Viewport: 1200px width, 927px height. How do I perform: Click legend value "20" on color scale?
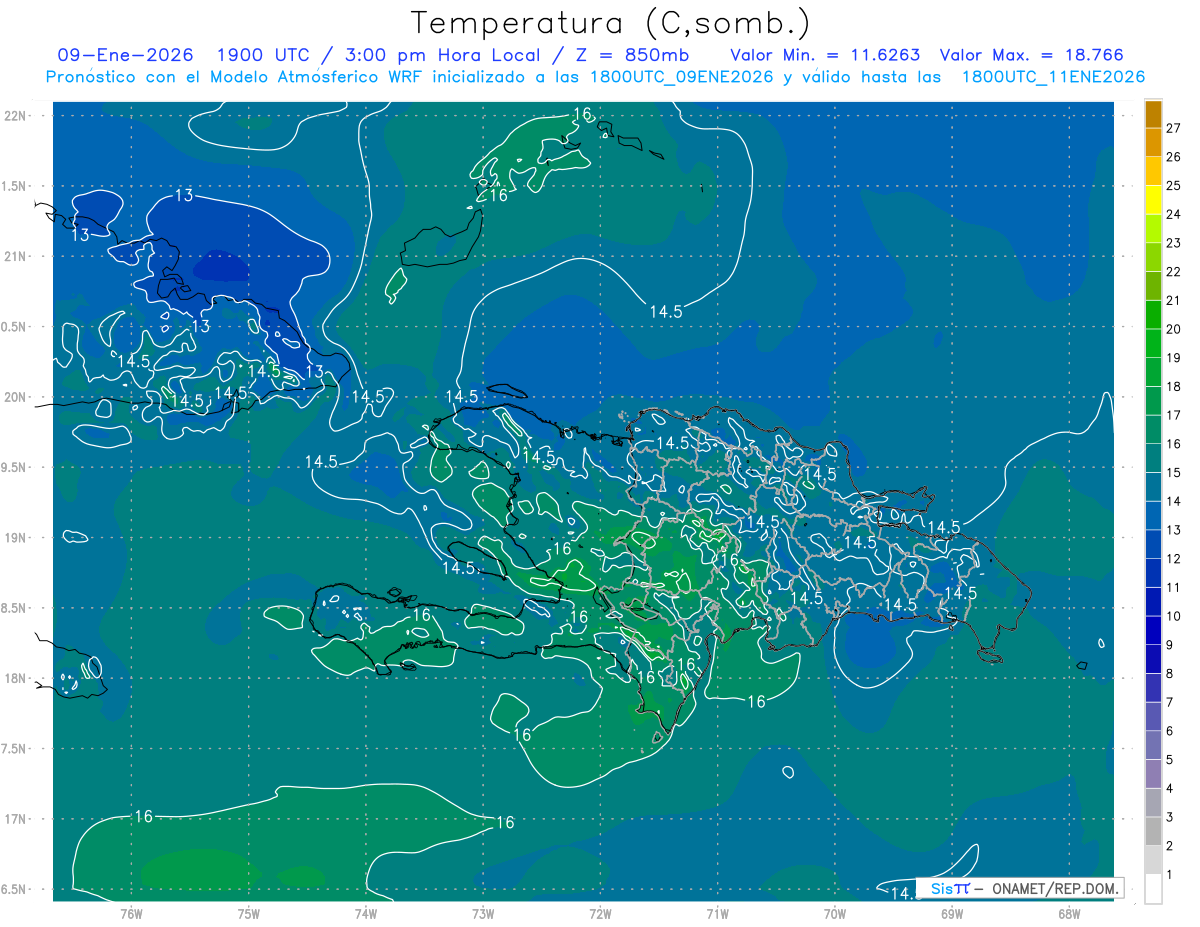[x=1174, y=329]
